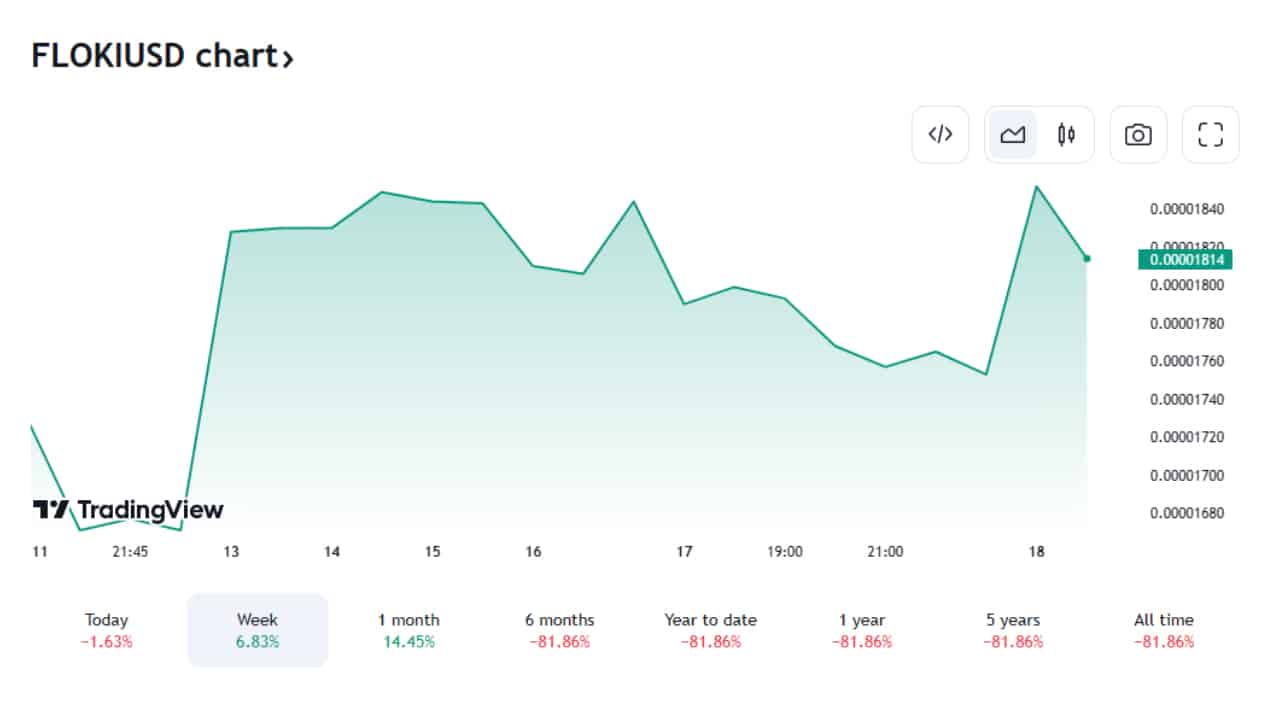Image resolution: width=1280 pixels, height=720 pixels.
Task: Expand the chevron beside FLOKIUSD chart
Action: tap(288, 59)
